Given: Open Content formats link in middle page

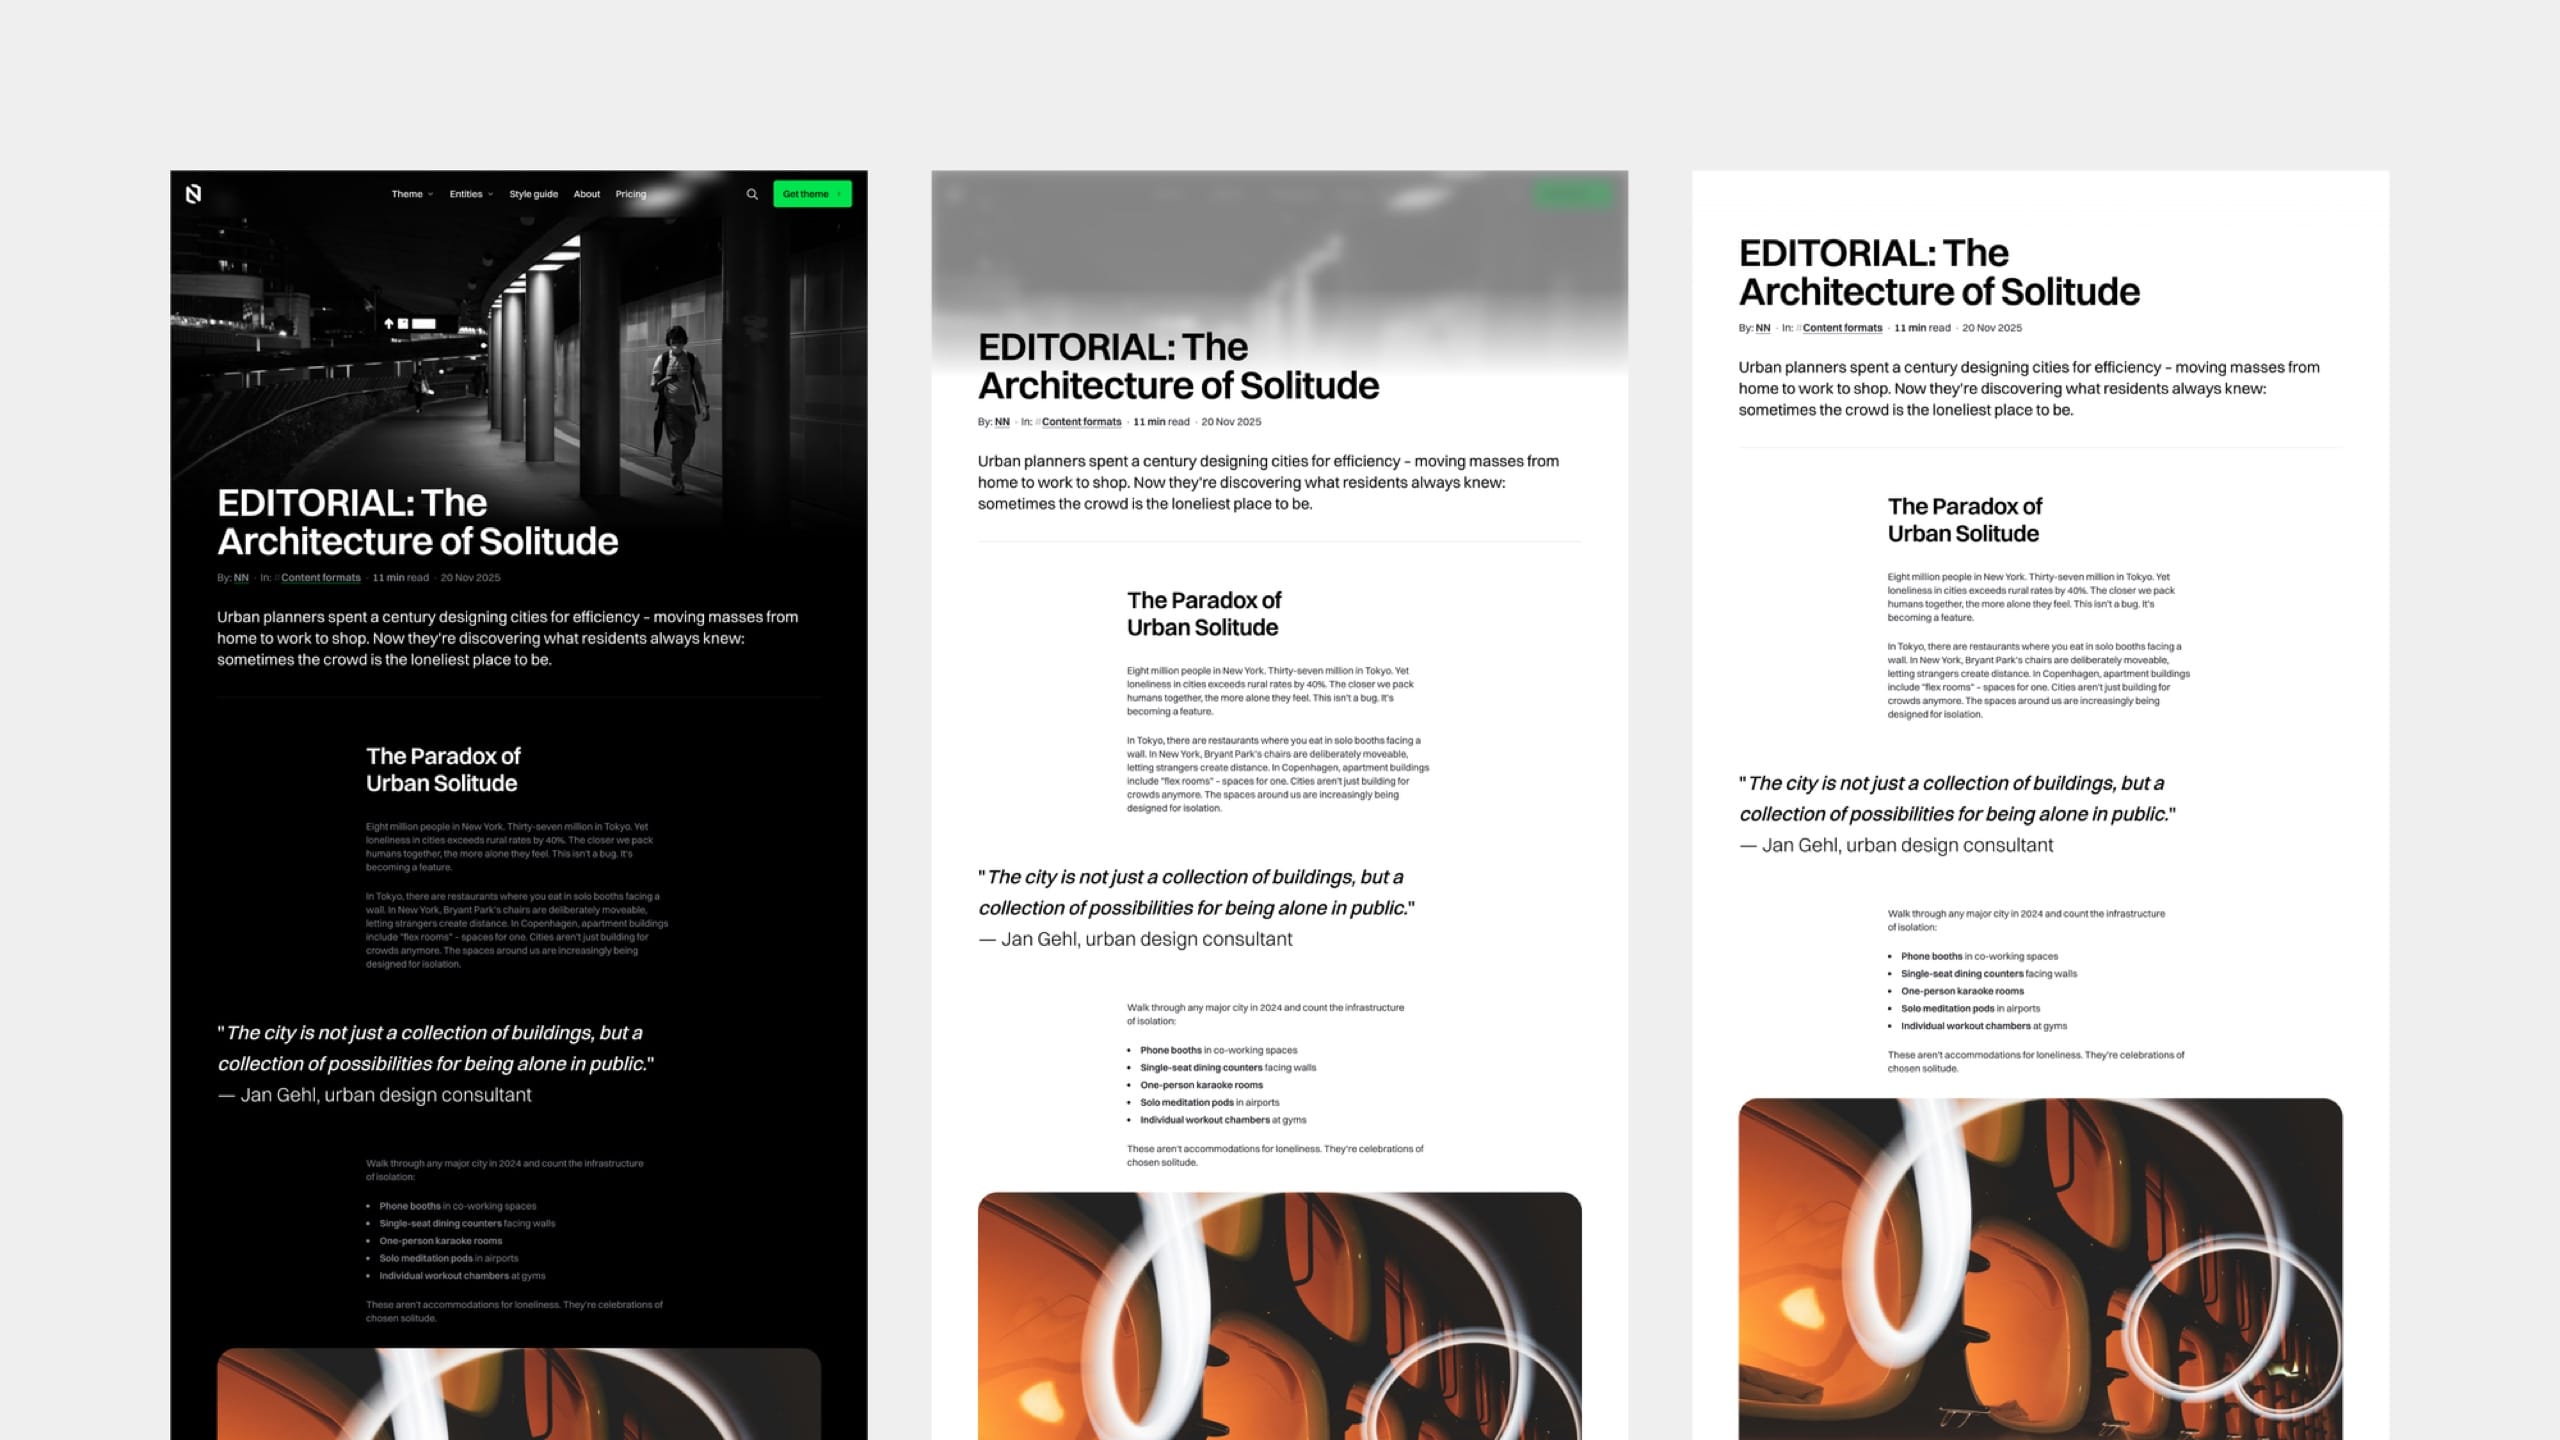Looking at the screenshot, I should [1082, 422].
